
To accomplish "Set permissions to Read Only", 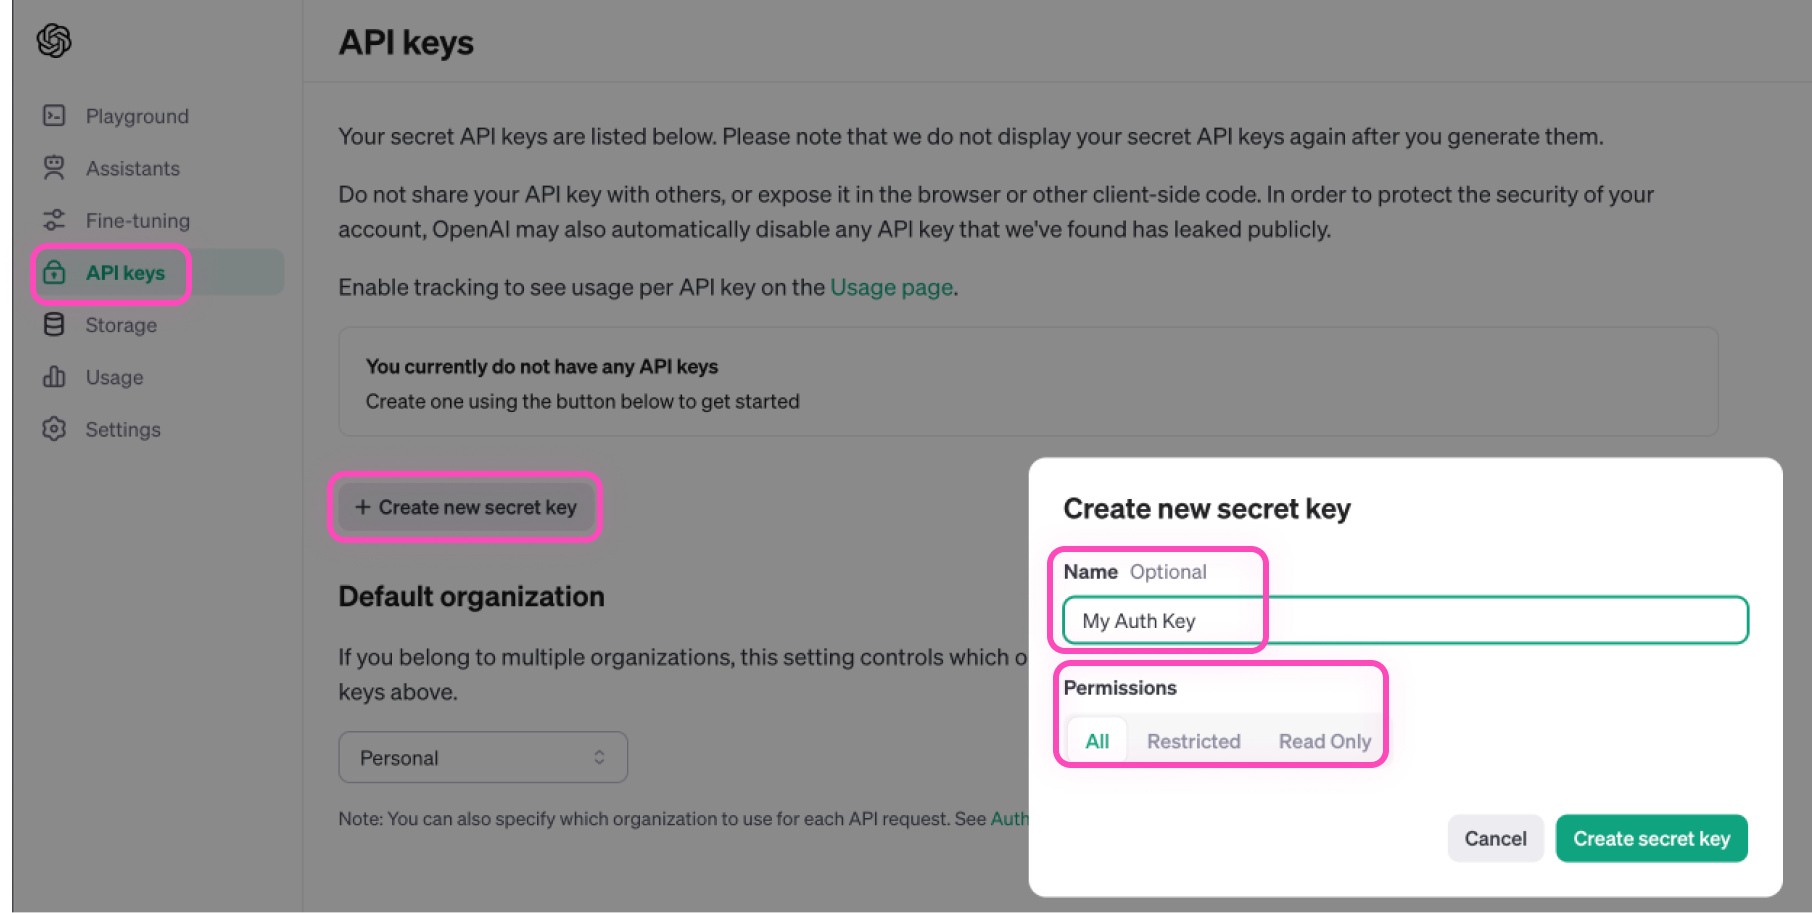I will [1324, 740].
